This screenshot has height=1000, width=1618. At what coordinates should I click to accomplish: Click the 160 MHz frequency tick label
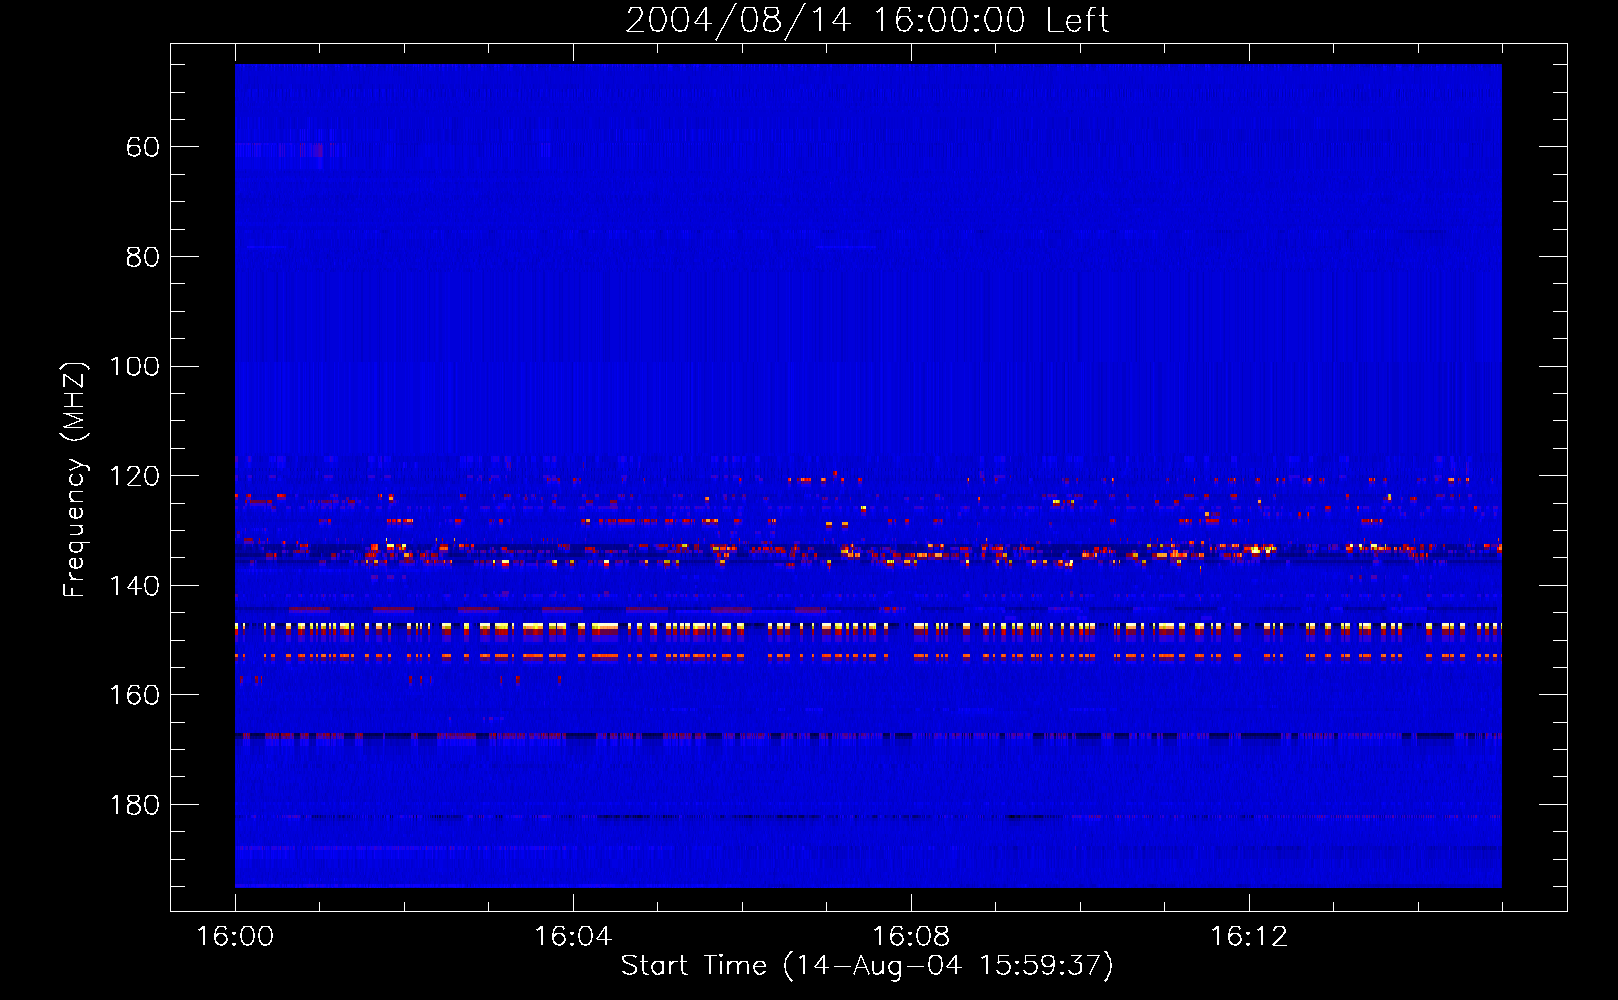134,695
